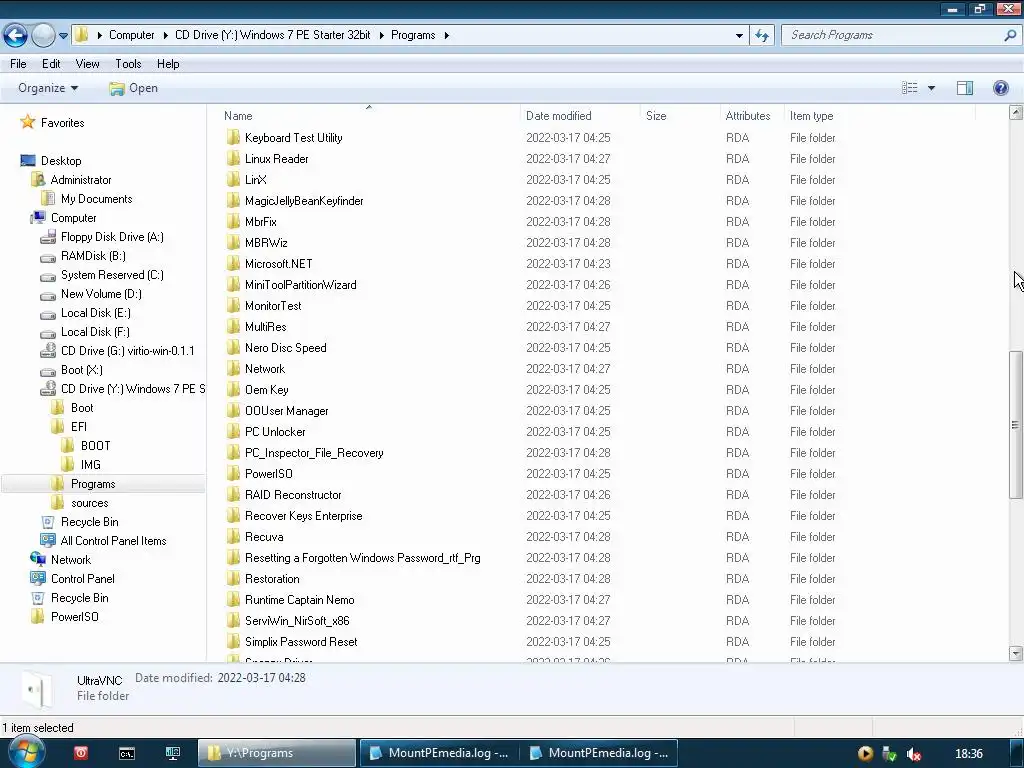
Task: Click the Open toolbar button
Action: click(133, 88)
